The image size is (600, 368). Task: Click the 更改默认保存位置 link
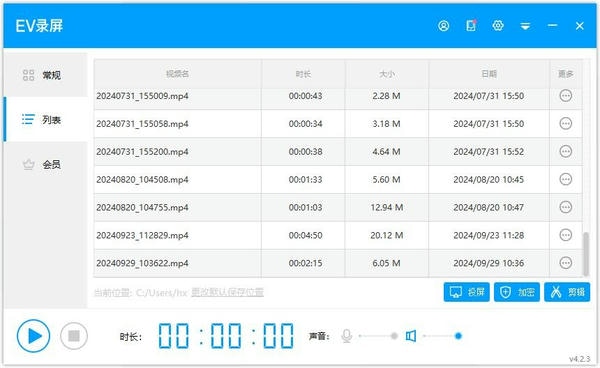227,293
